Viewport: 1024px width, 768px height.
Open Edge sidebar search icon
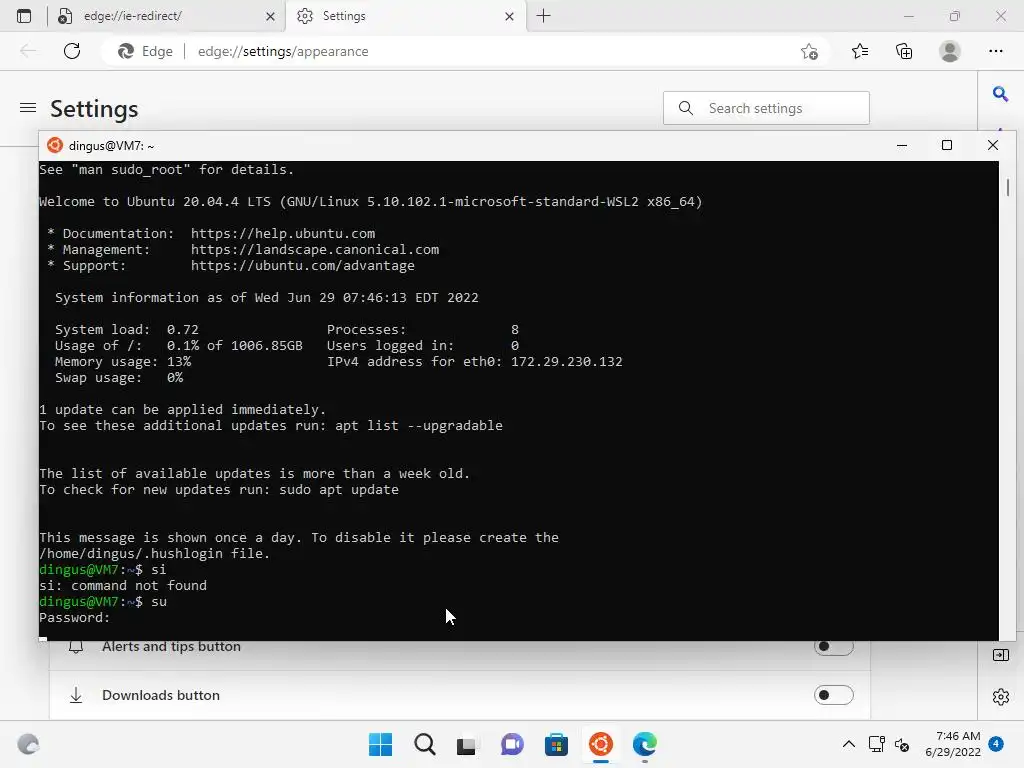1000,94
